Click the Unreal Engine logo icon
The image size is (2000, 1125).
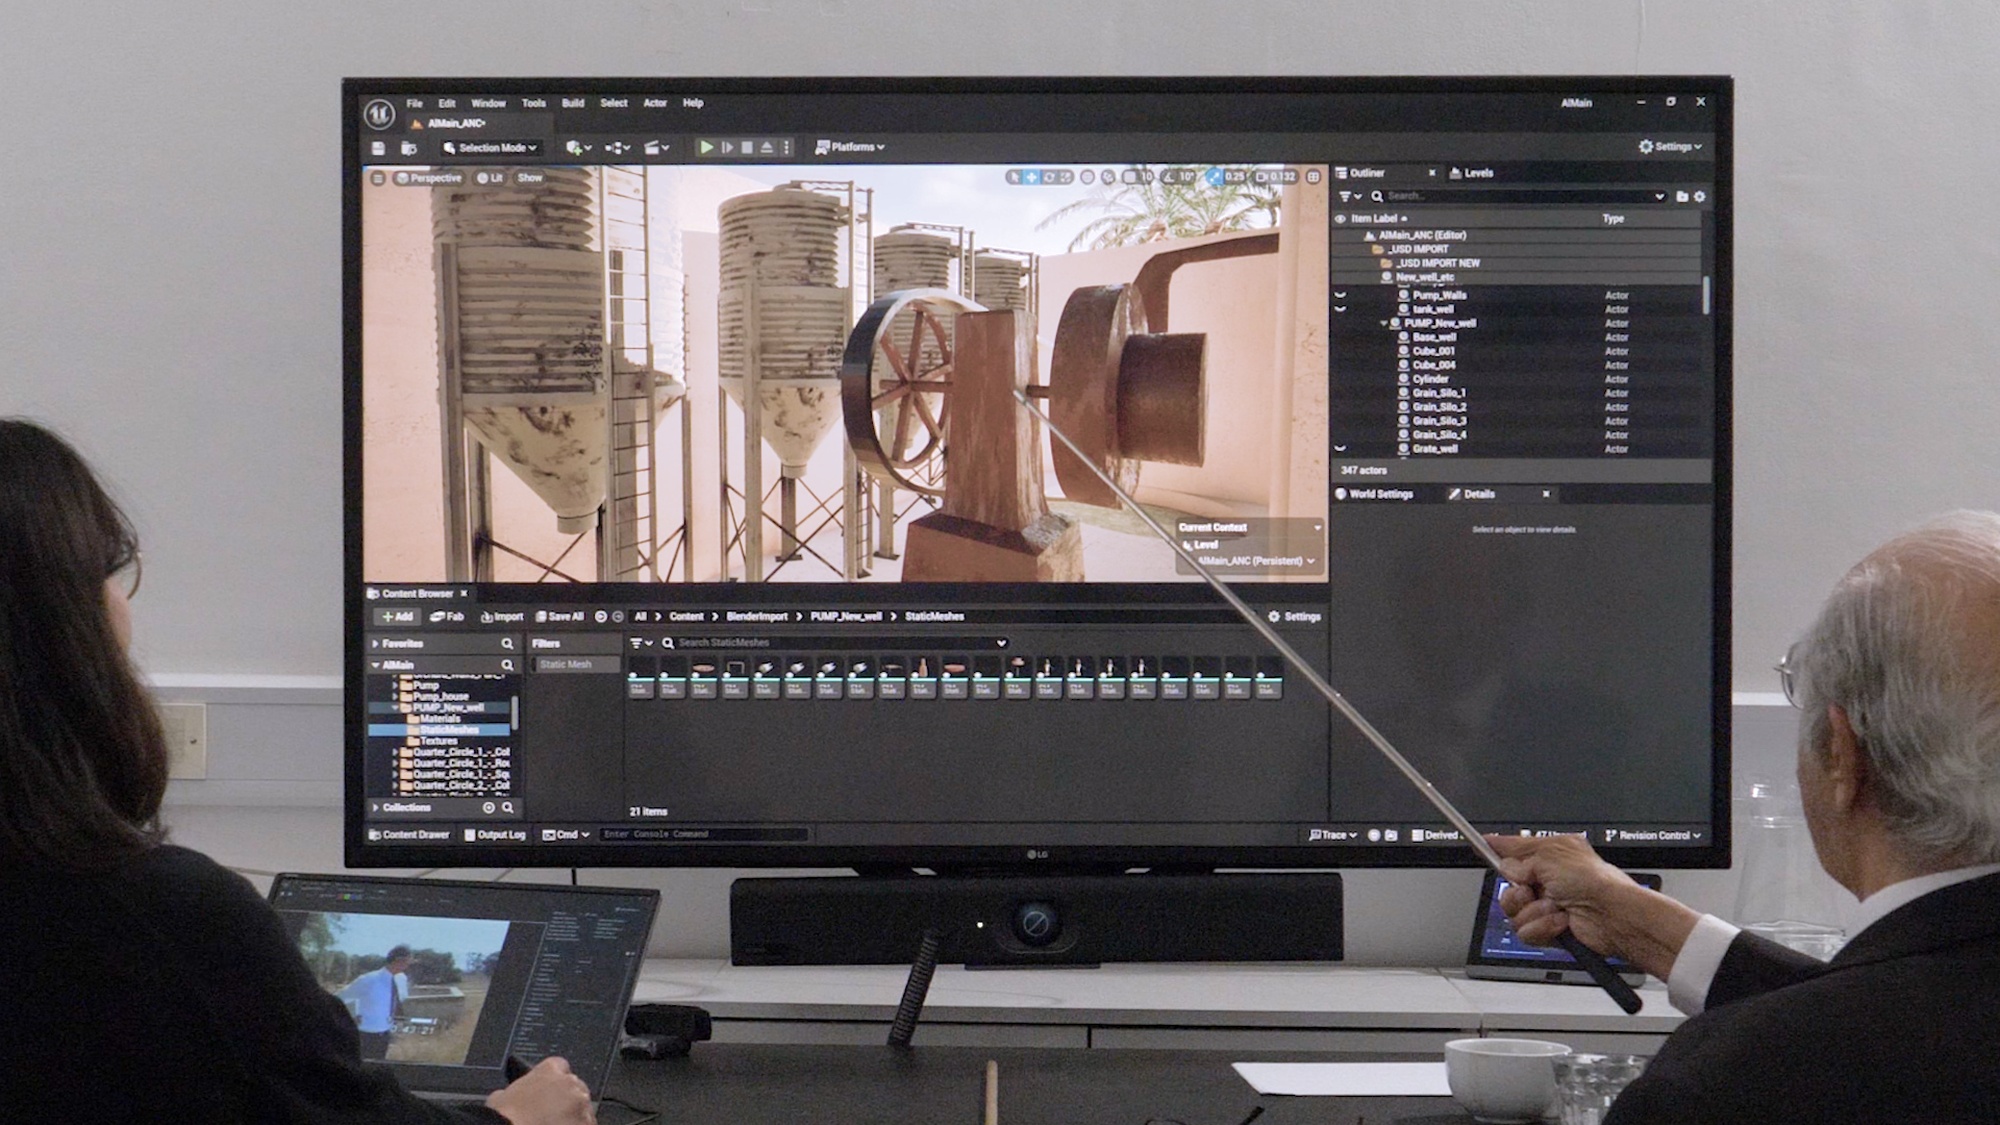tap(379, 114)
